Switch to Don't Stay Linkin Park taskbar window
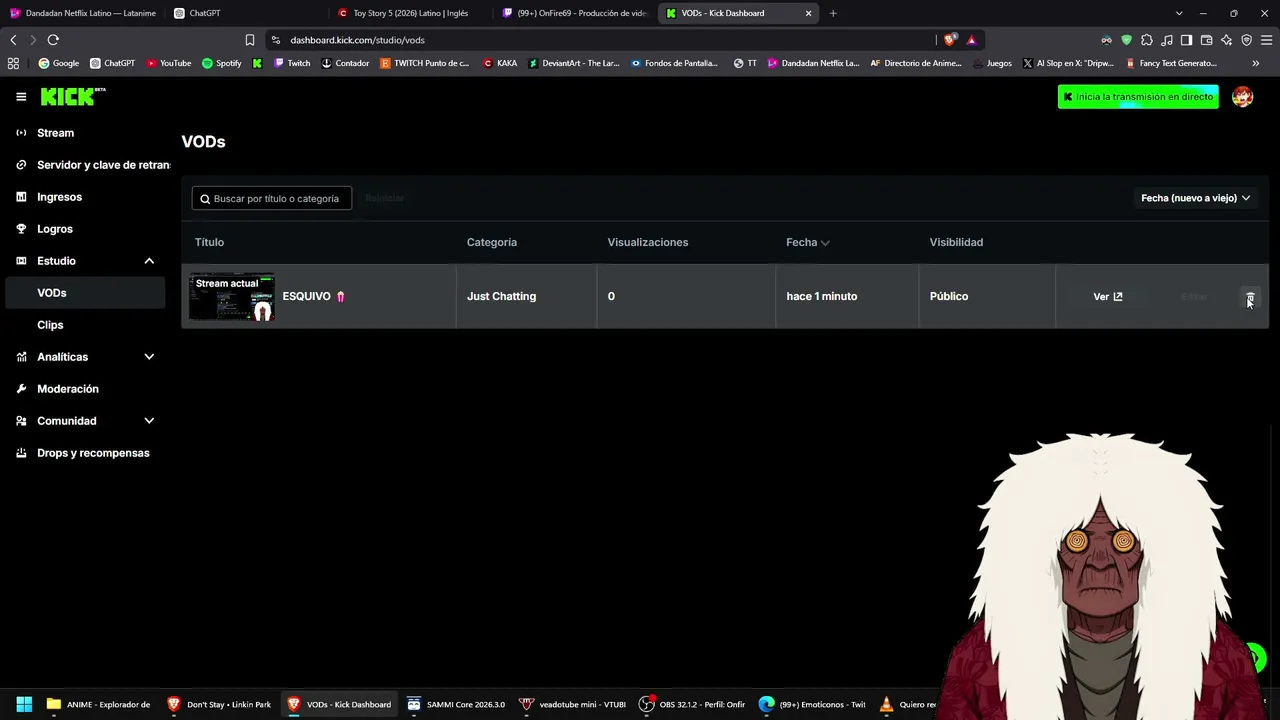Image resolution: width=1280 pixels, height=720 pixels. click(219, 704)
